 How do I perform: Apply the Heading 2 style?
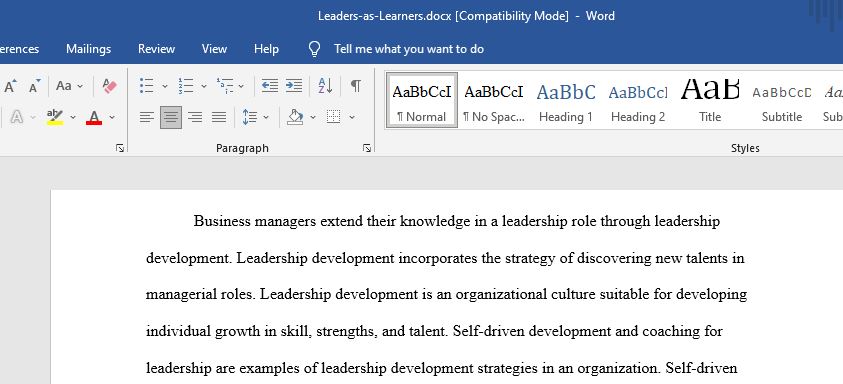(x=638, y=101)
